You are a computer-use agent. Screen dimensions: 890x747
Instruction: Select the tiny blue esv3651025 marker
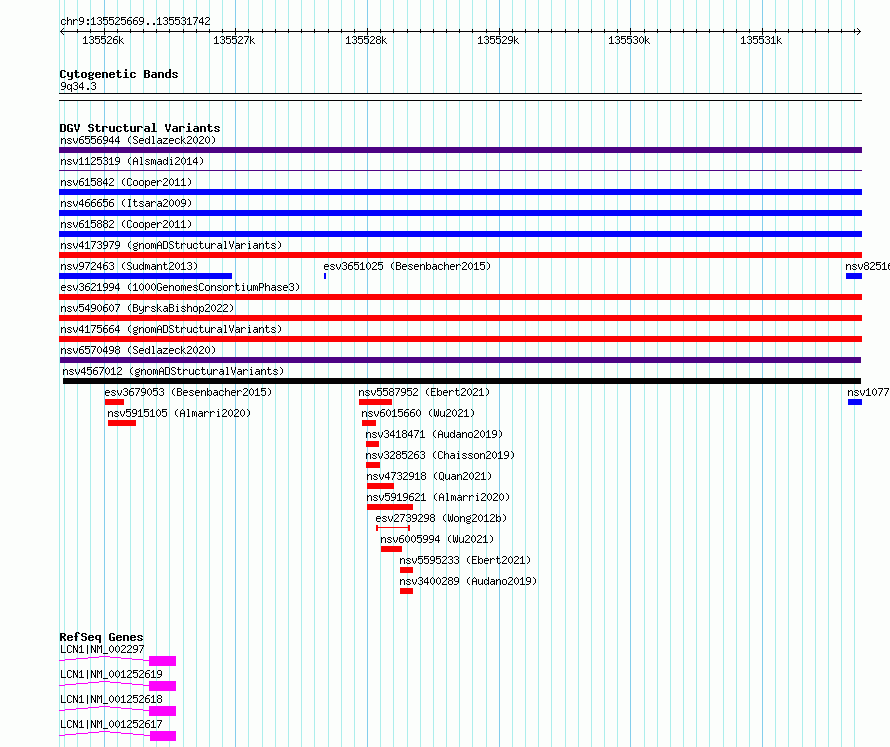coord(325,276)
